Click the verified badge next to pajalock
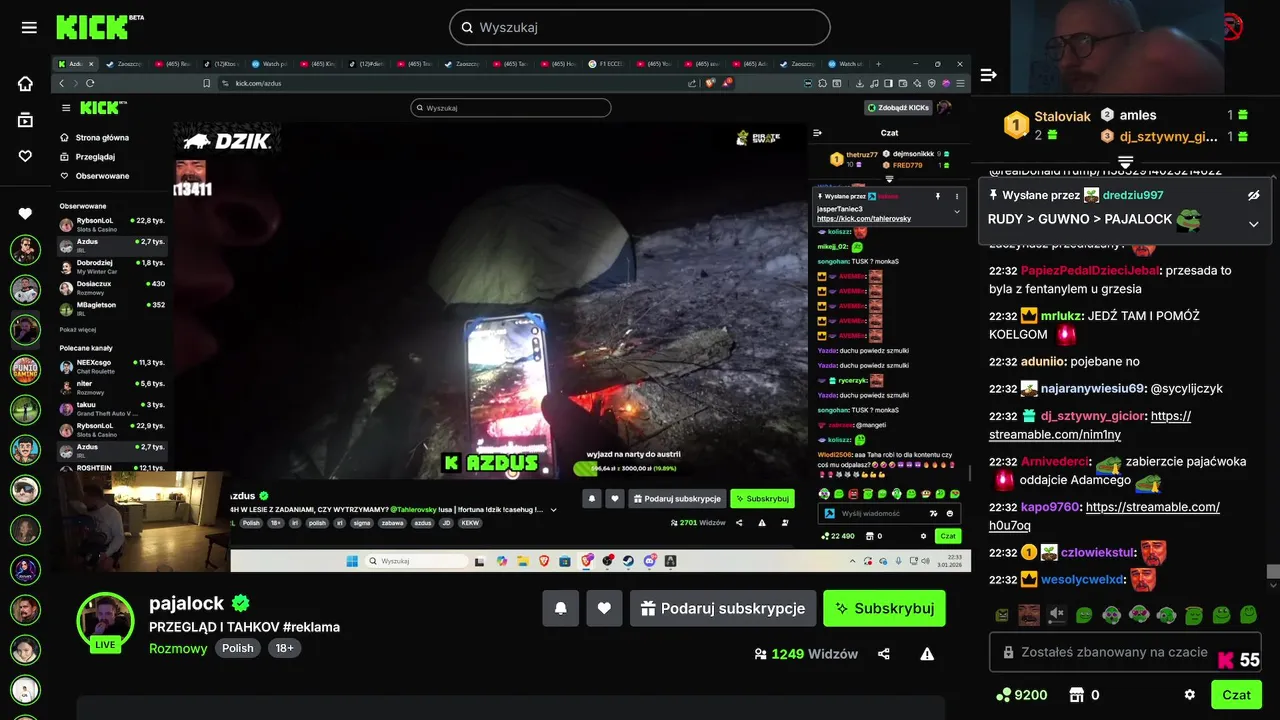Screen dimensions: 1280x720 (x=241, y=603)
